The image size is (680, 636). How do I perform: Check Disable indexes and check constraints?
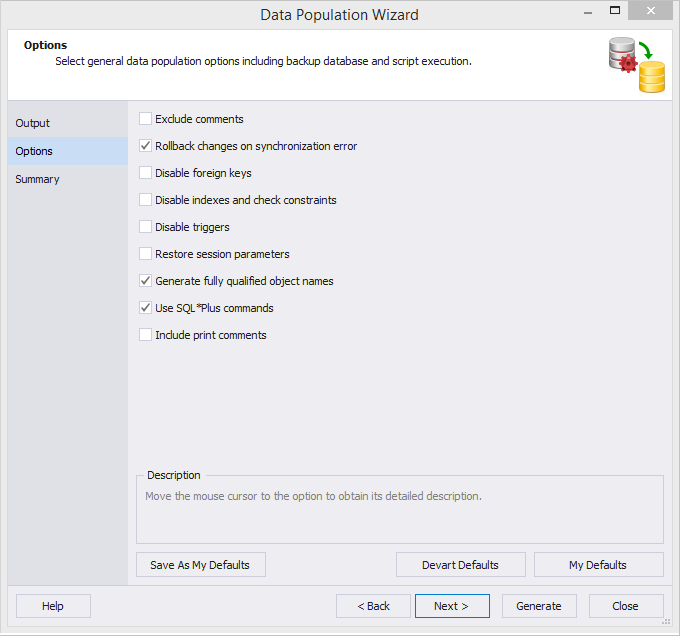(145, 200)
